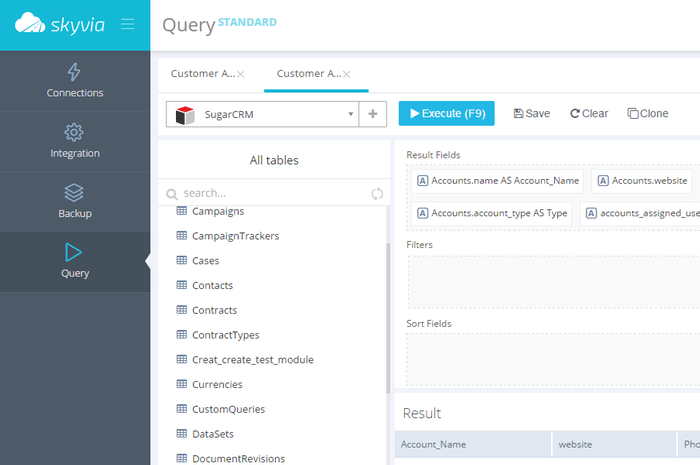Click the table search field
Screen dimensions: 700x465
pos(270,193)
